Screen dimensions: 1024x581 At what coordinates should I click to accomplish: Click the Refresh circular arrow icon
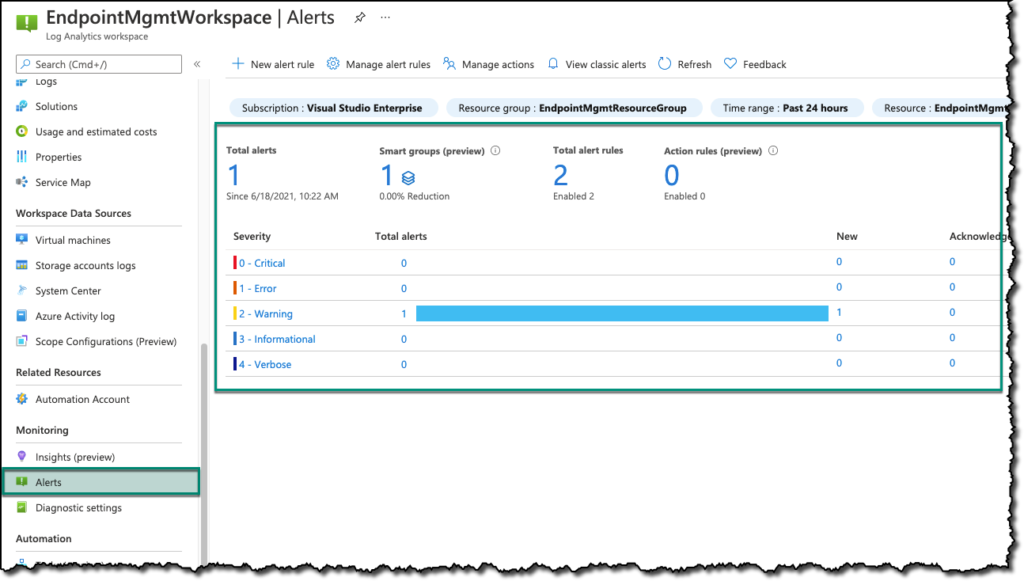[664, 63]
